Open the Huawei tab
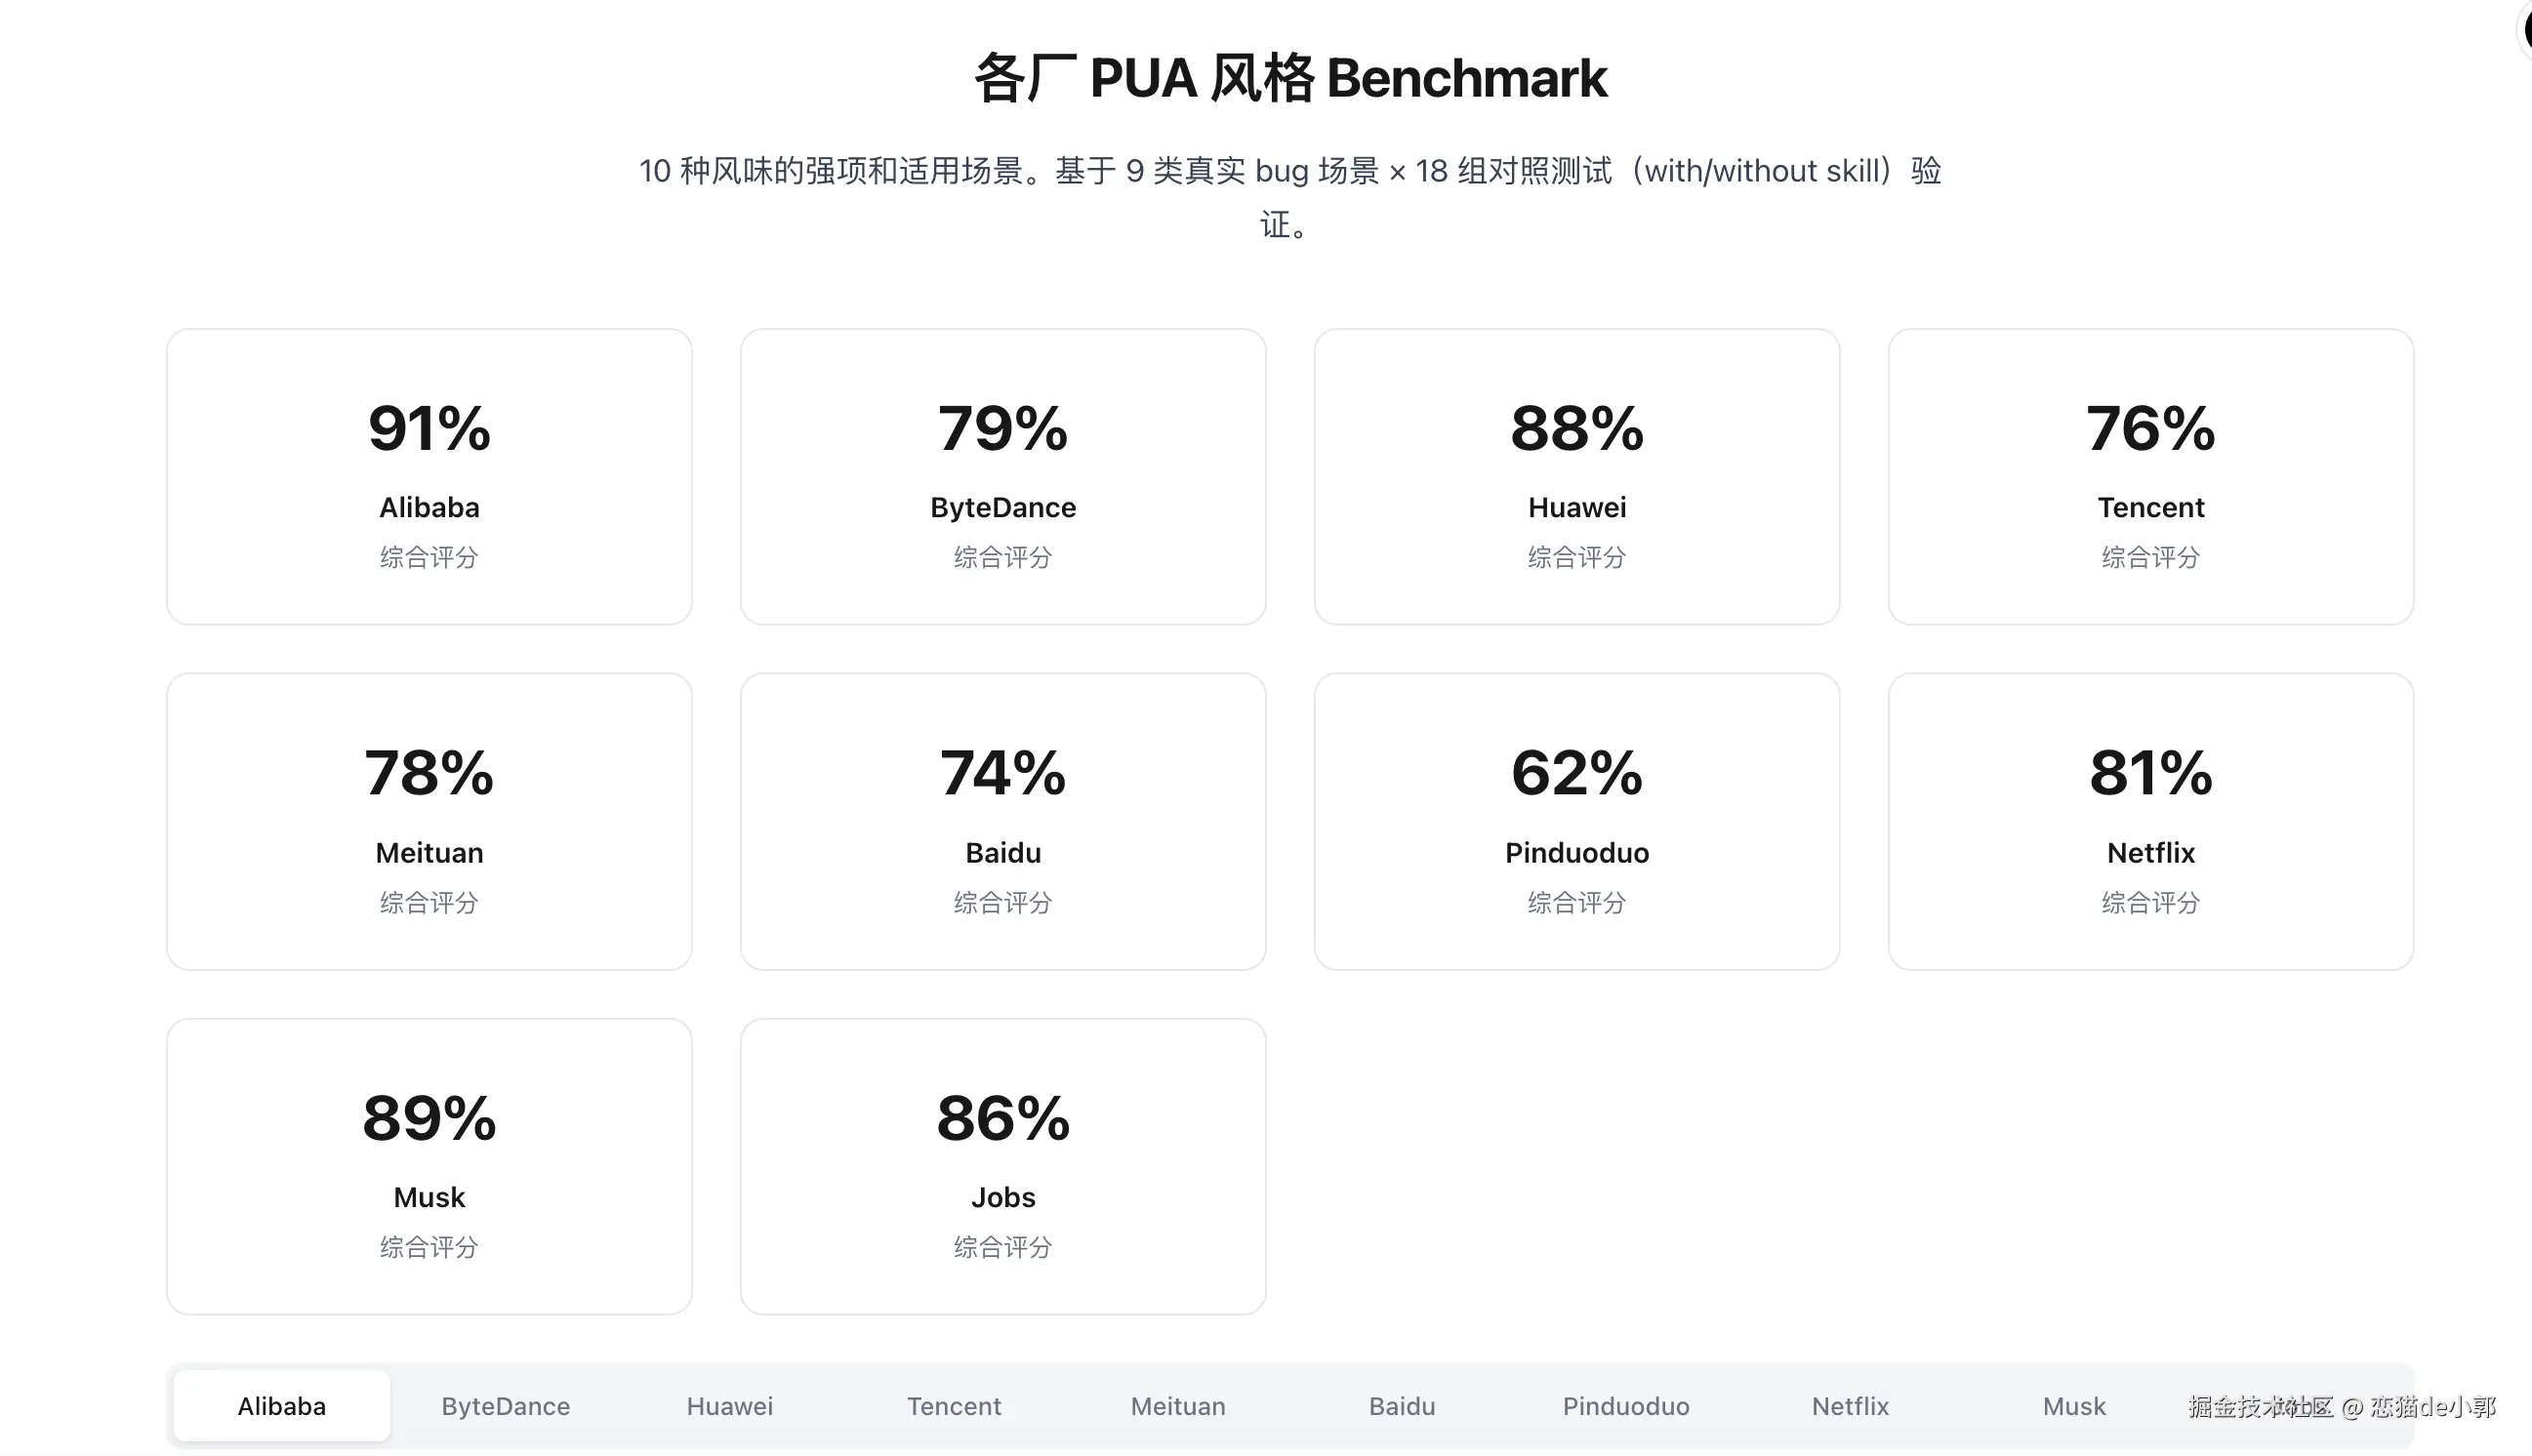 point(729,1406)
